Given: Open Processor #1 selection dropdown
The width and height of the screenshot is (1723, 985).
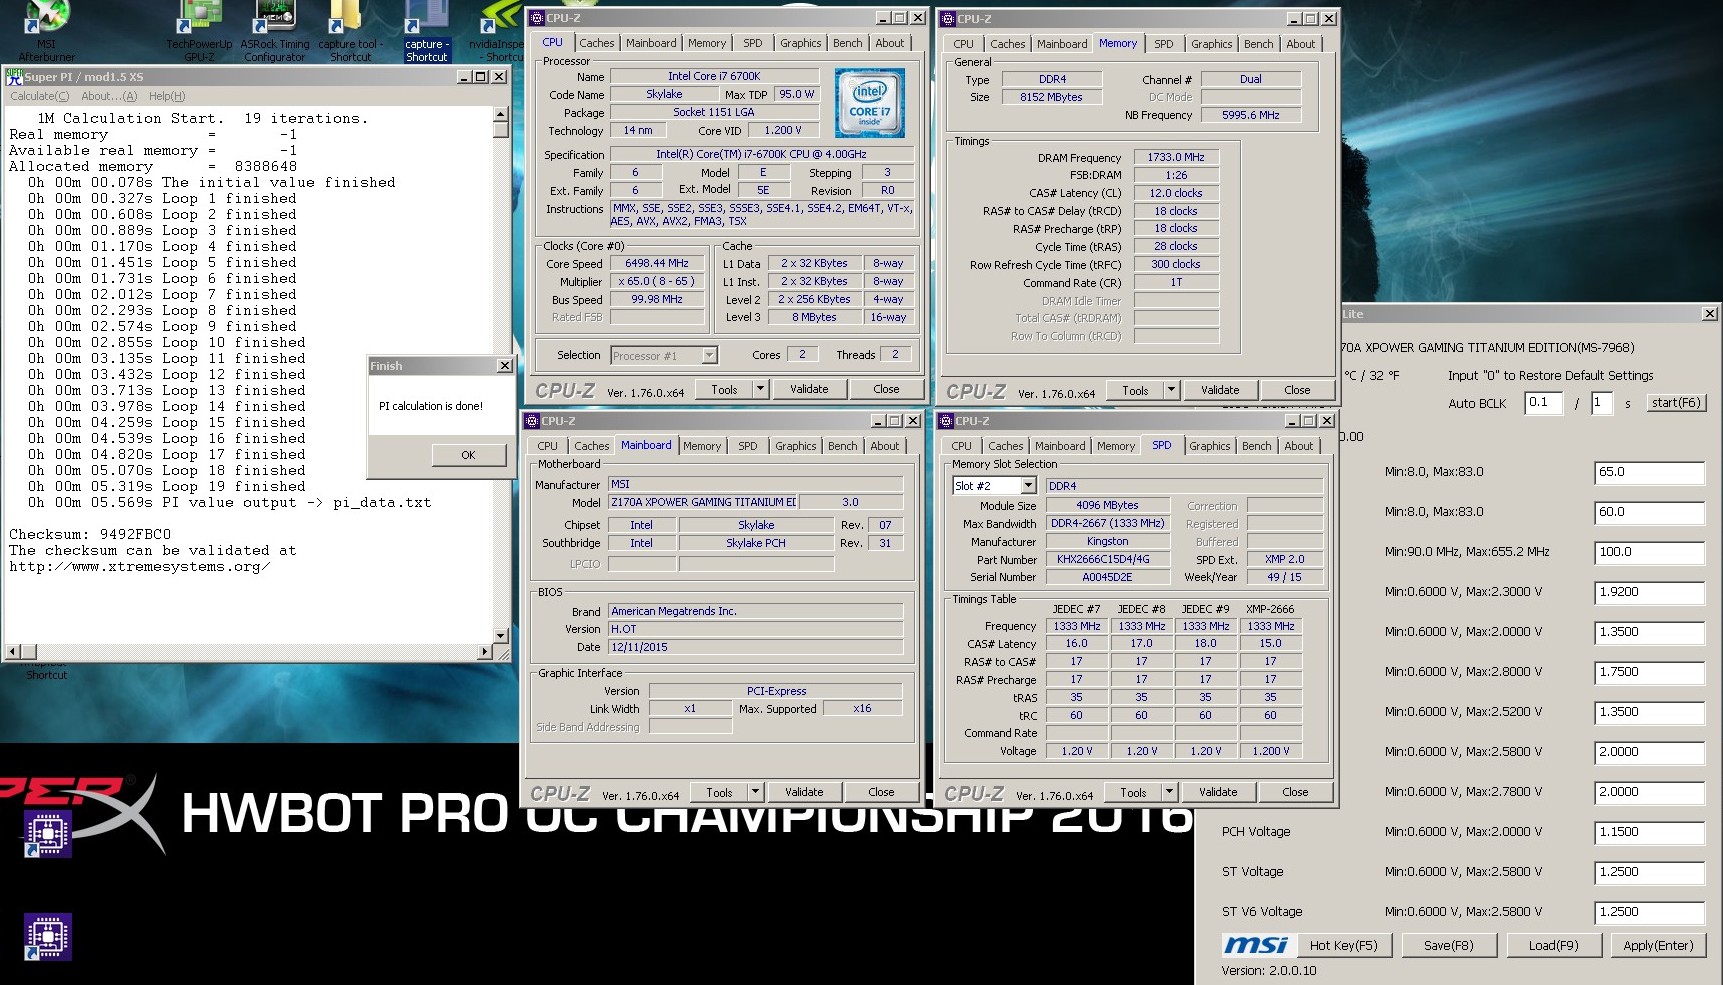Looking at the screenshot, I should 709,355.
